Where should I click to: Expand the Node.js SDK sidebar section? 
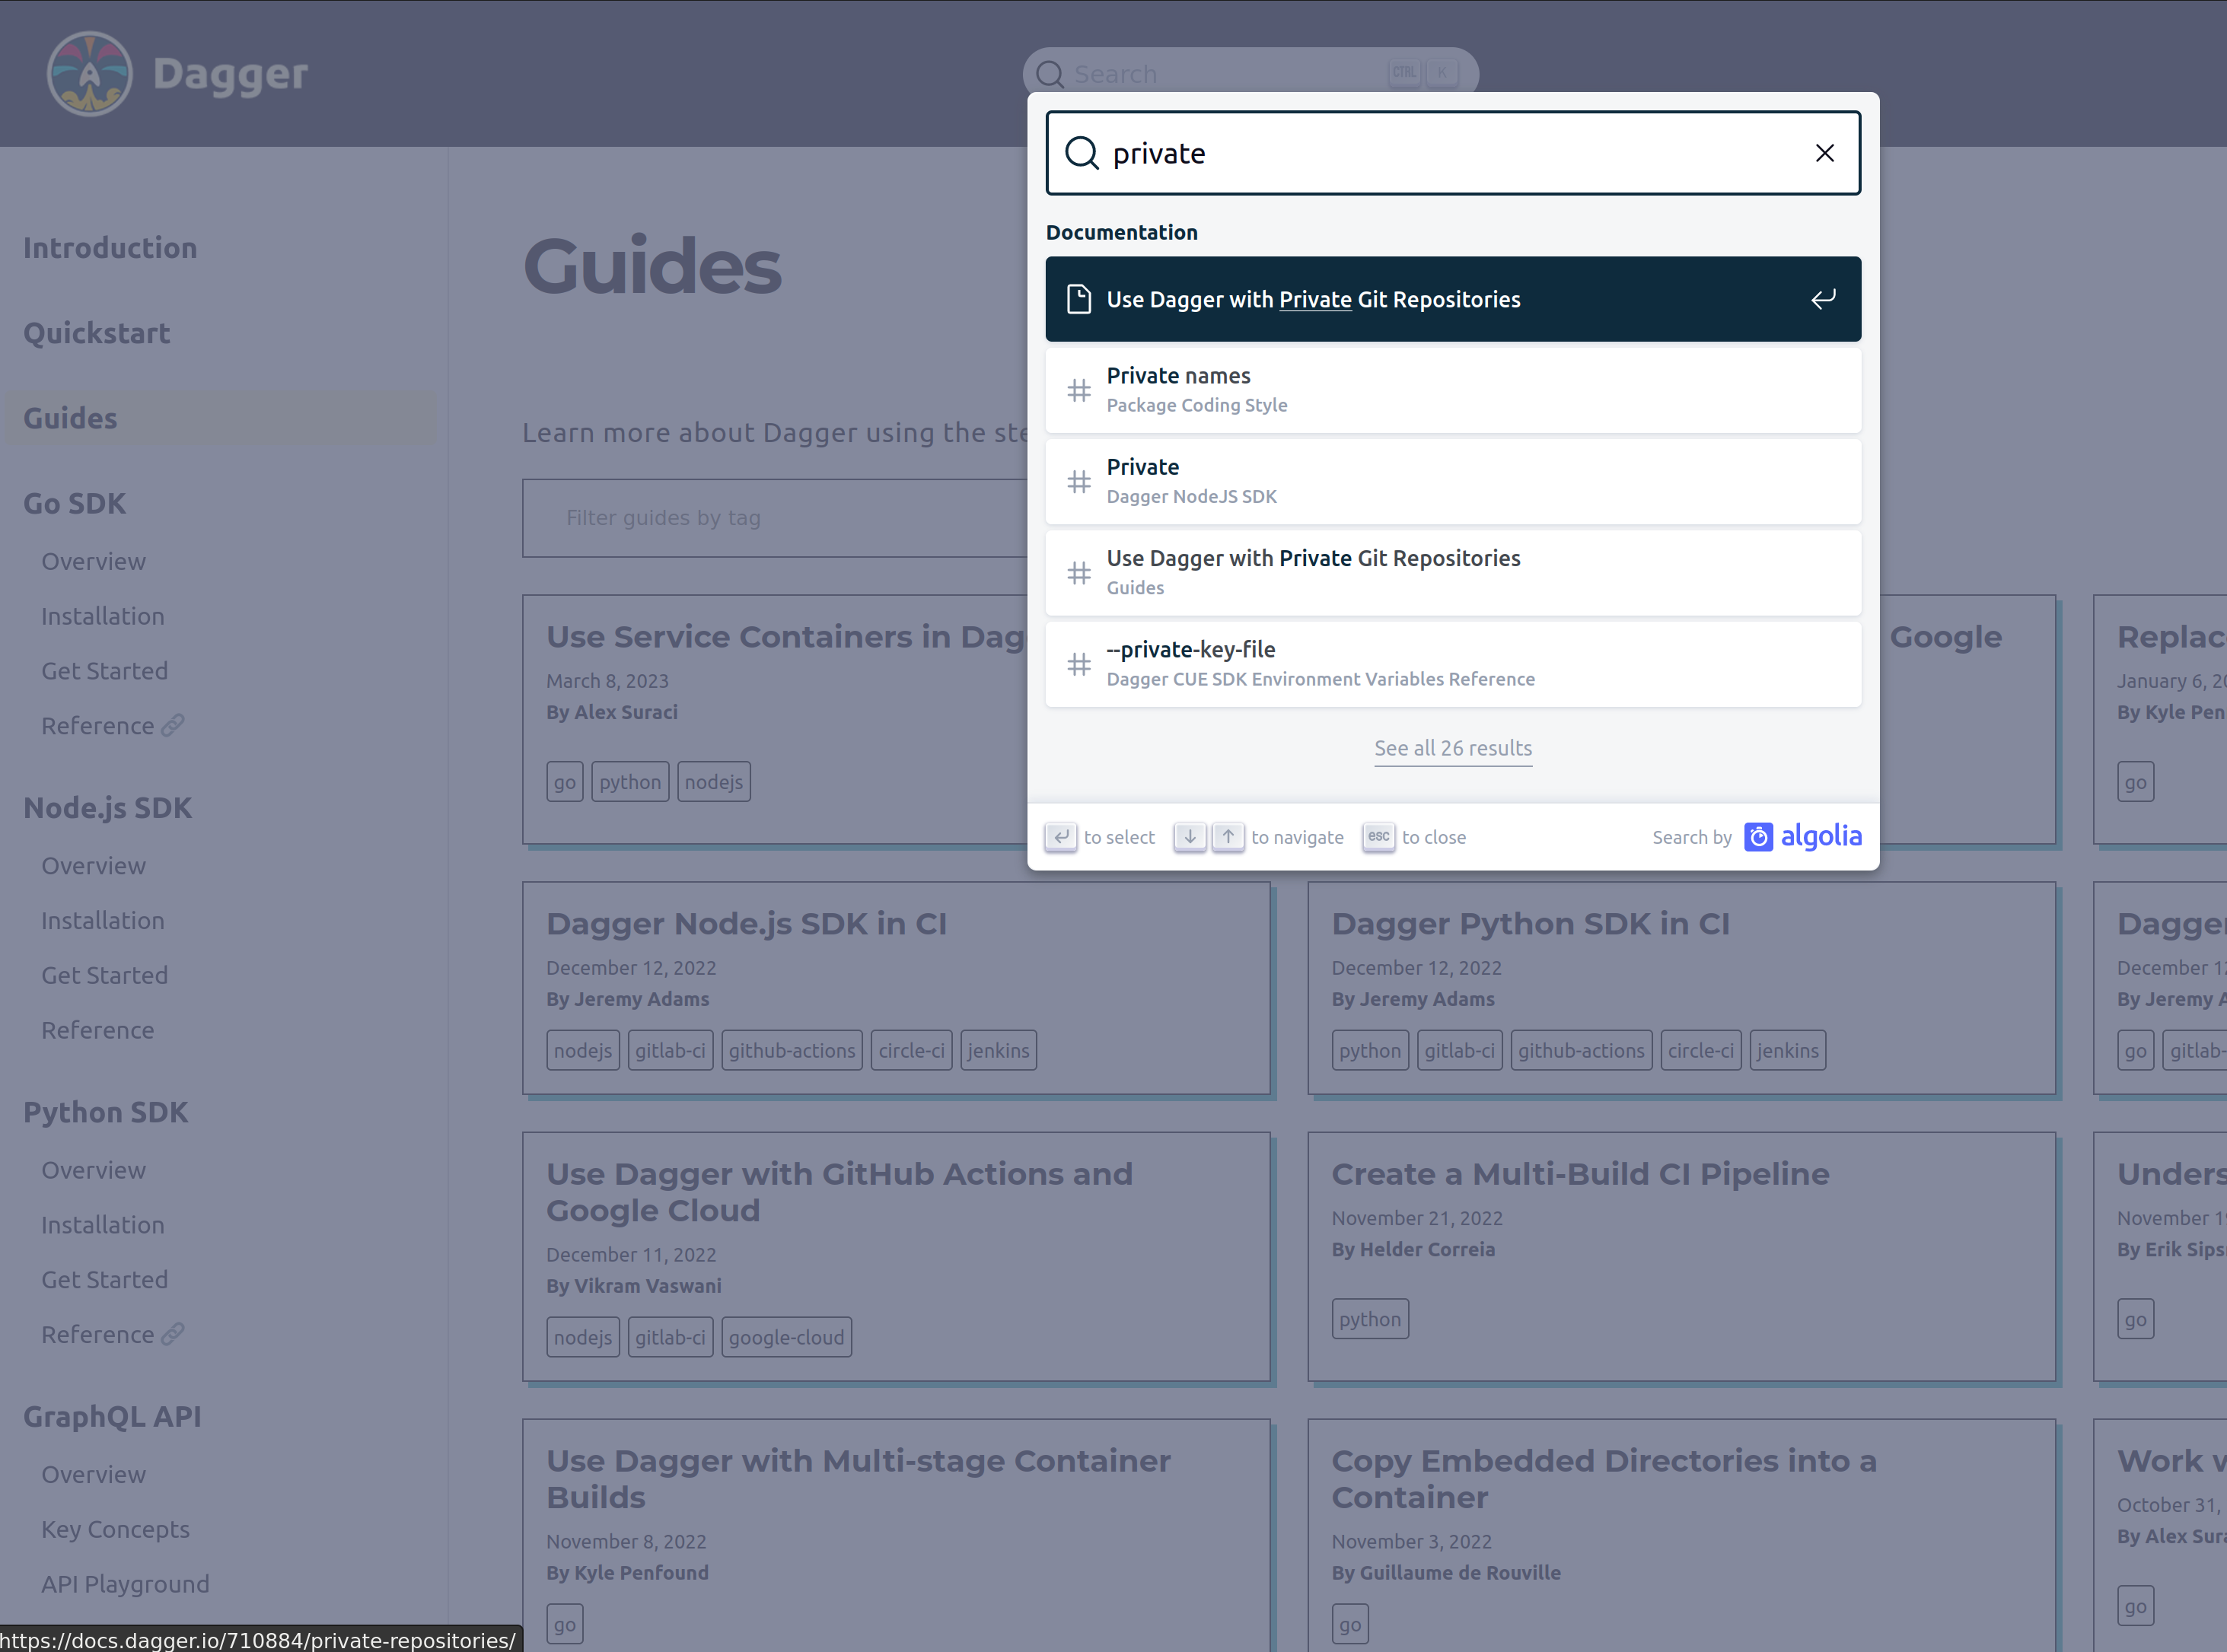click(x=107, y=807)
